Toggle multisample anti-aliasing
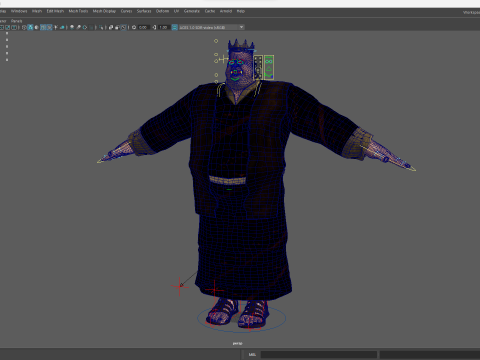 click(x=85, y=27)
